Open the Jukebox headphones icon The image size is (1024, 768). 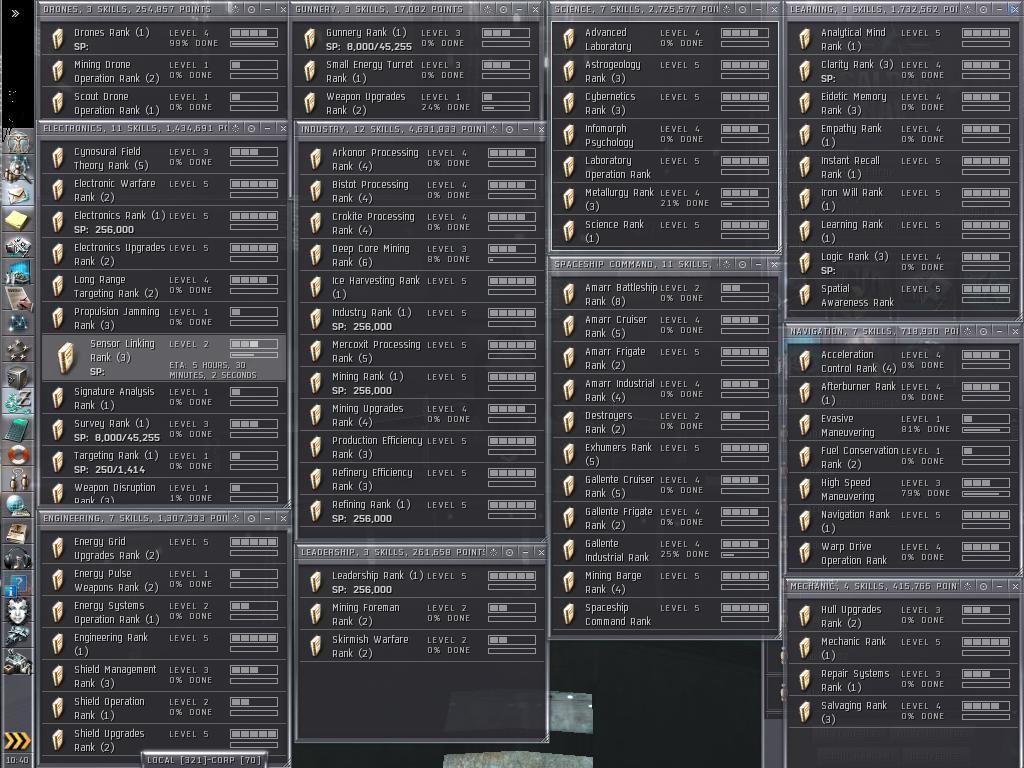(18, 559)
